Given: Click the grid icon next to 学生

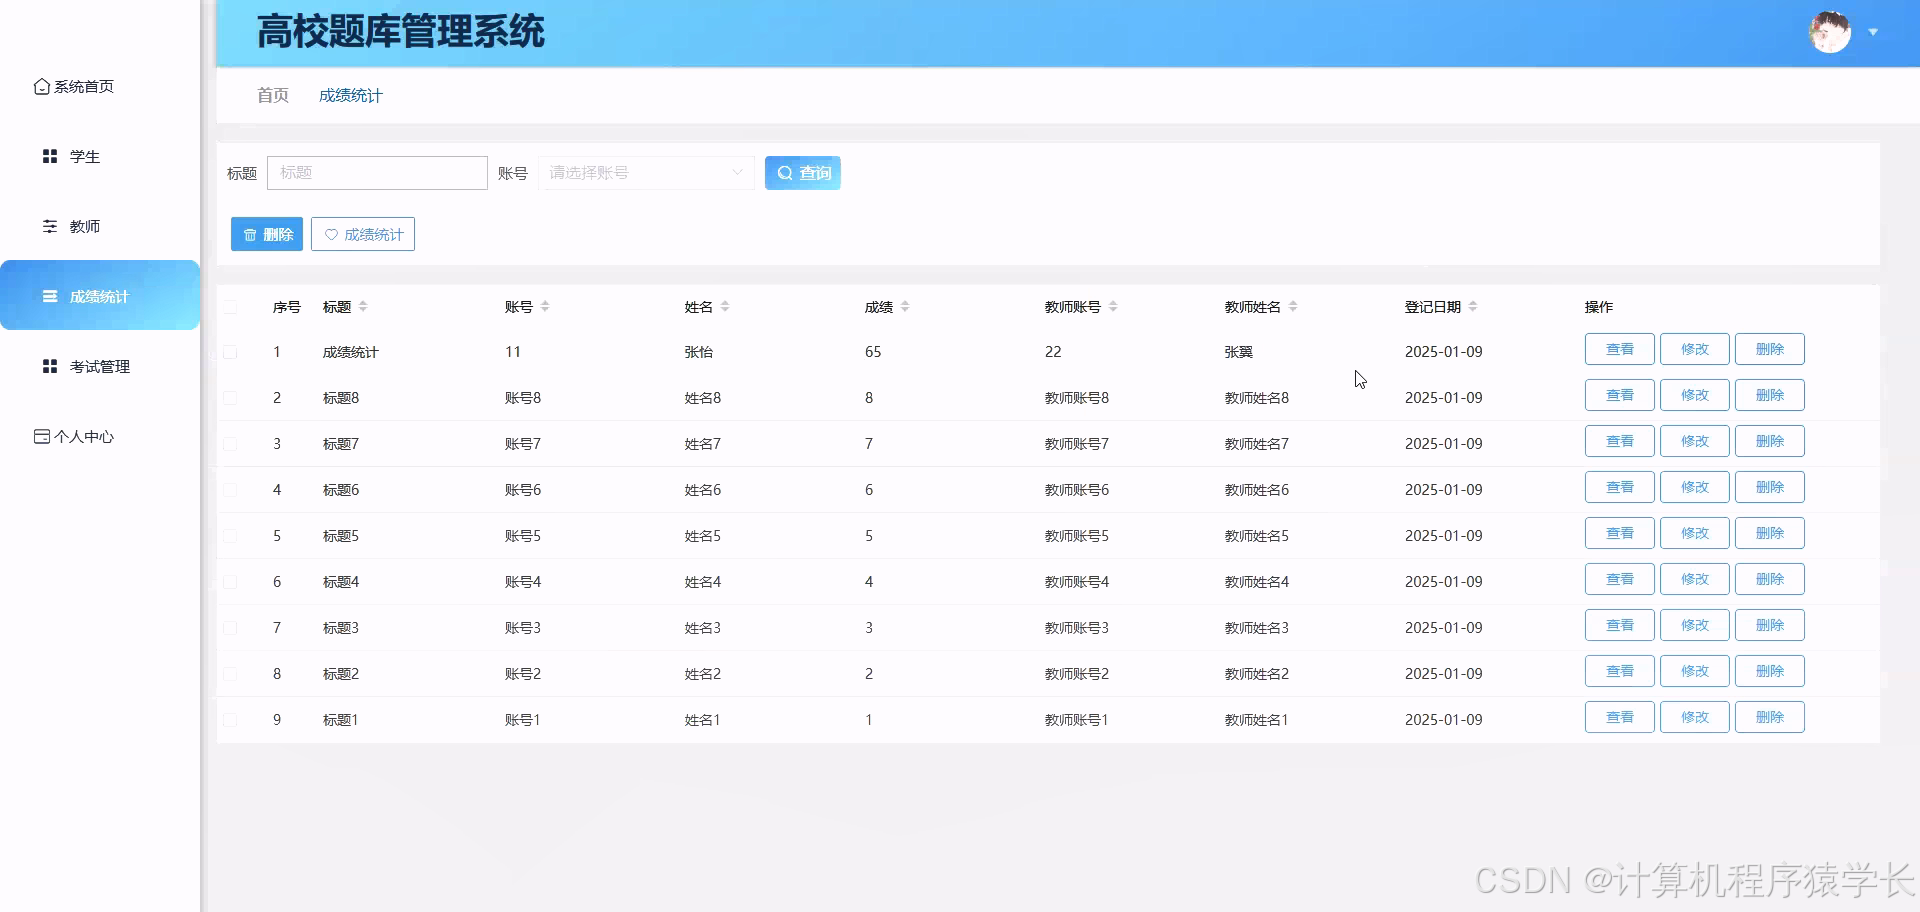Looking at the screenshot, I should 50,156.
